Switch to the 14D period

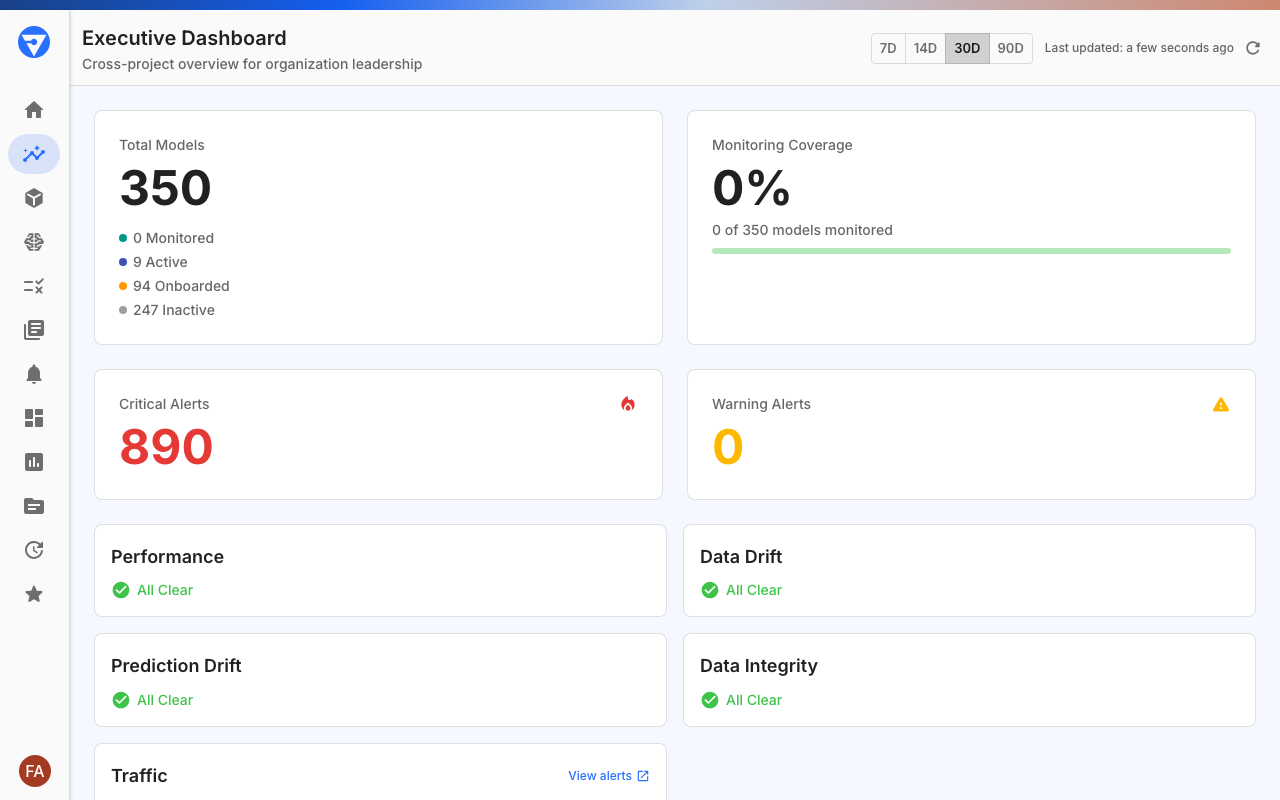(x=925, y=48)
